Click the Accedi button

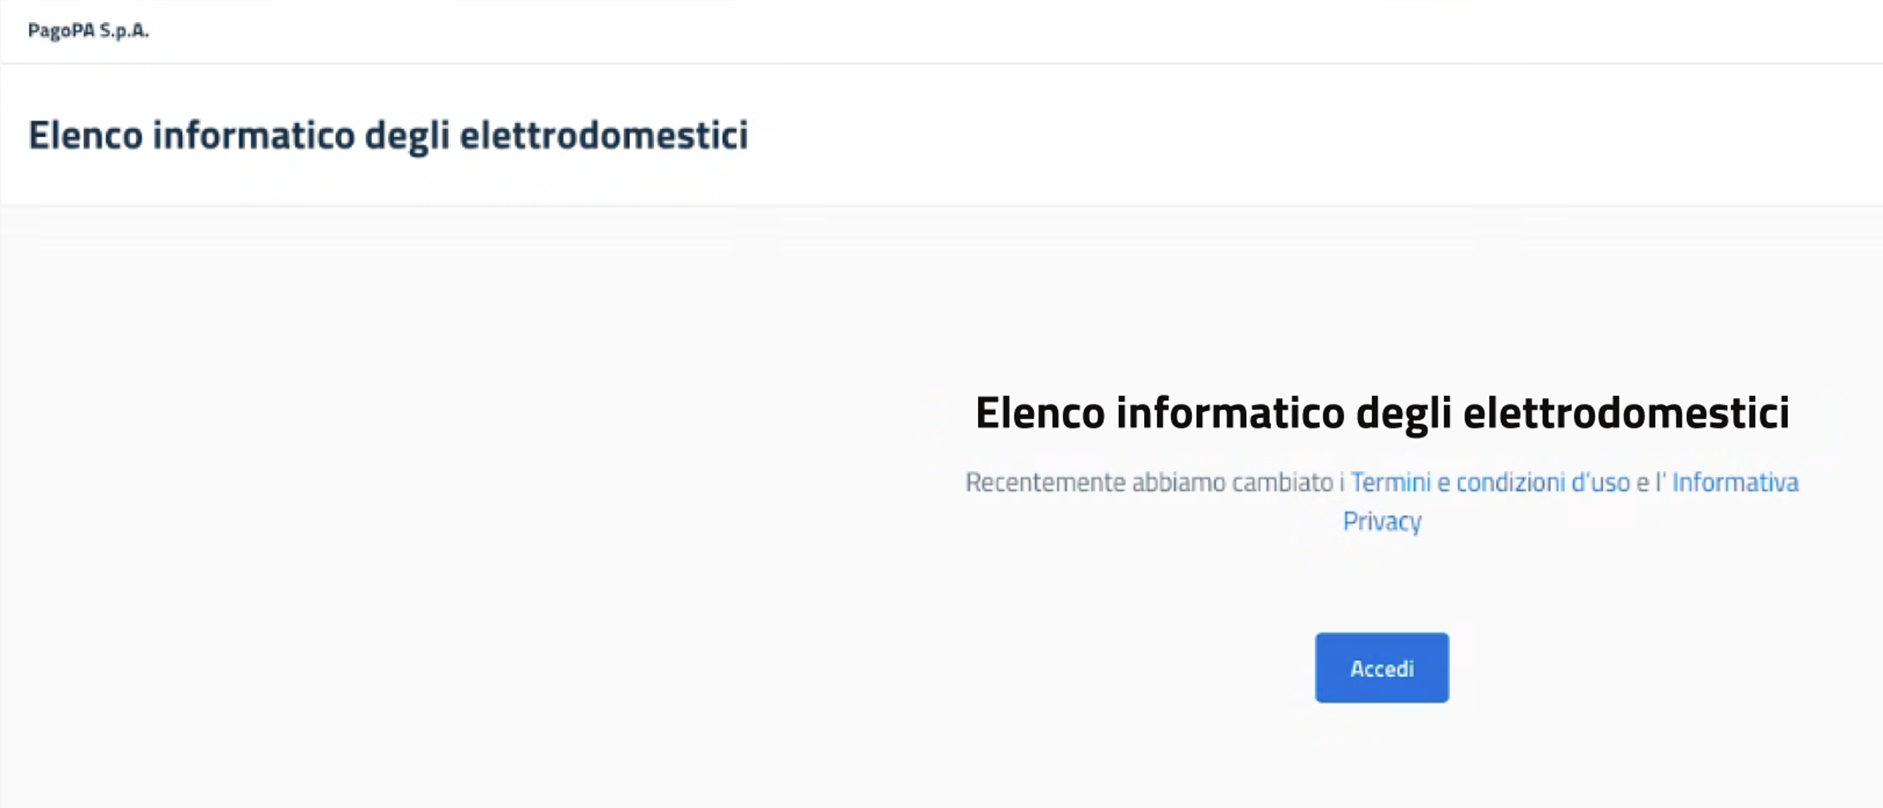pyautogui.click(x=1381, y=668)
